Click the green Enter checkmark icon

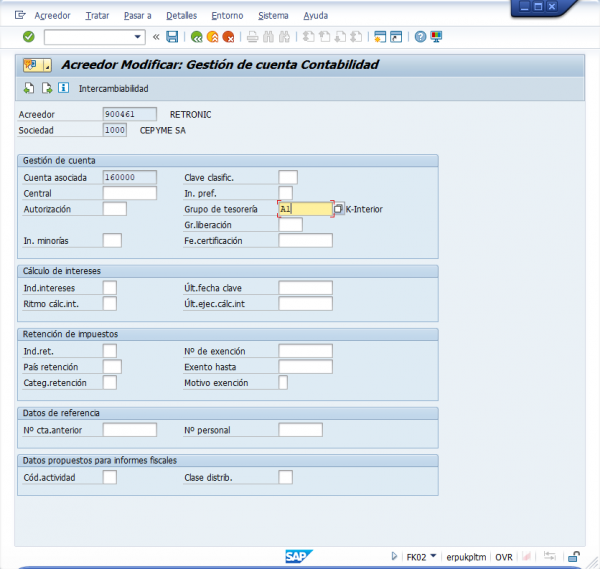(x=29, y=37)
